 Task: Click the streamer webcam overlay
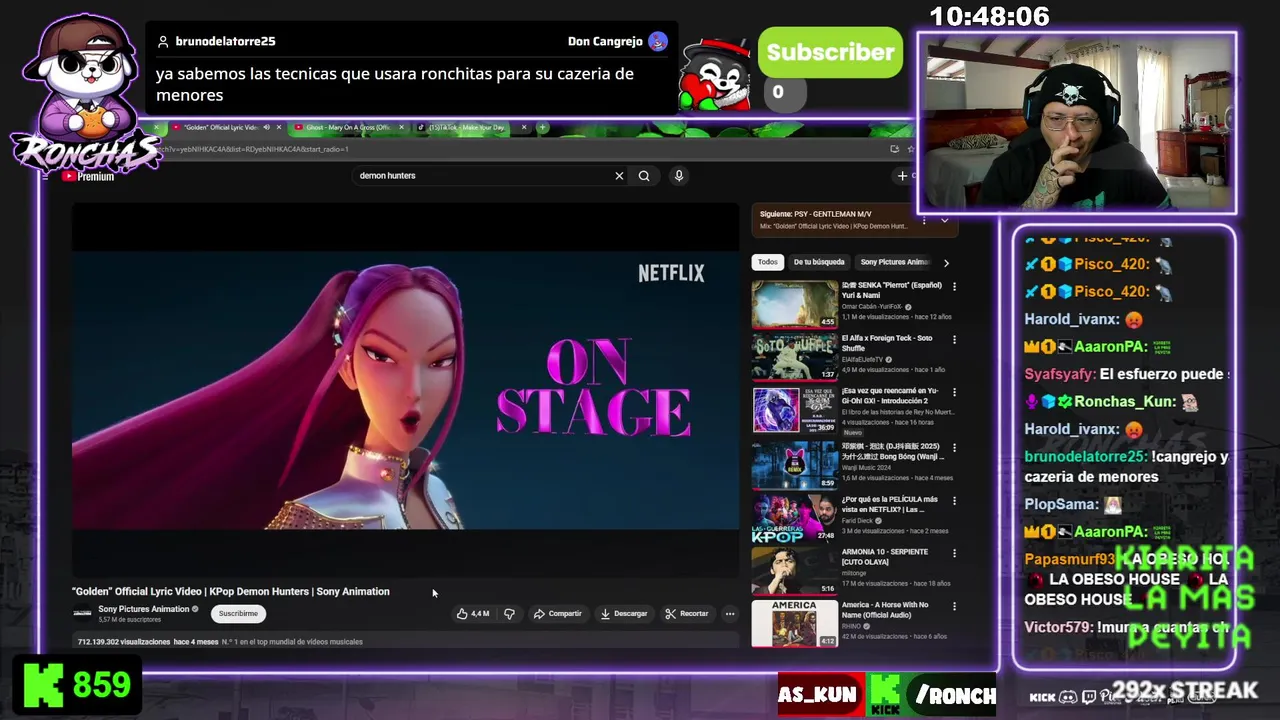pyautogui.click(x=1077, y=123)
